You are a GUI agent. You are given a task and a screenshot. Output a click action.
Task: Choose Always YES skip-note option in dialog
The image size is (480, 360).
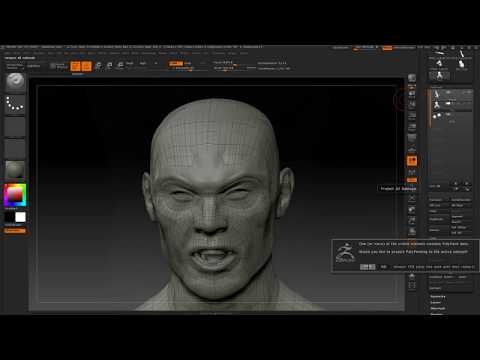(434, 267)
